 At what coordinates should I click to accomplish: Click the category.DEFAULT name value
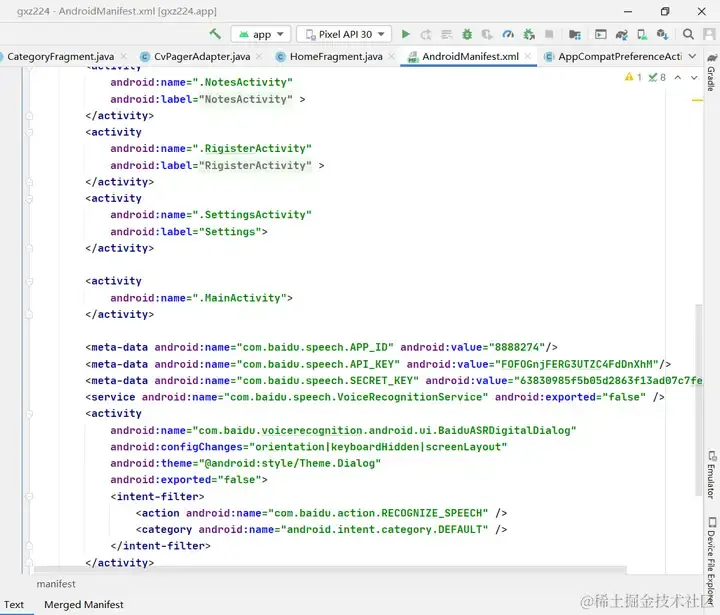[384, 530]
